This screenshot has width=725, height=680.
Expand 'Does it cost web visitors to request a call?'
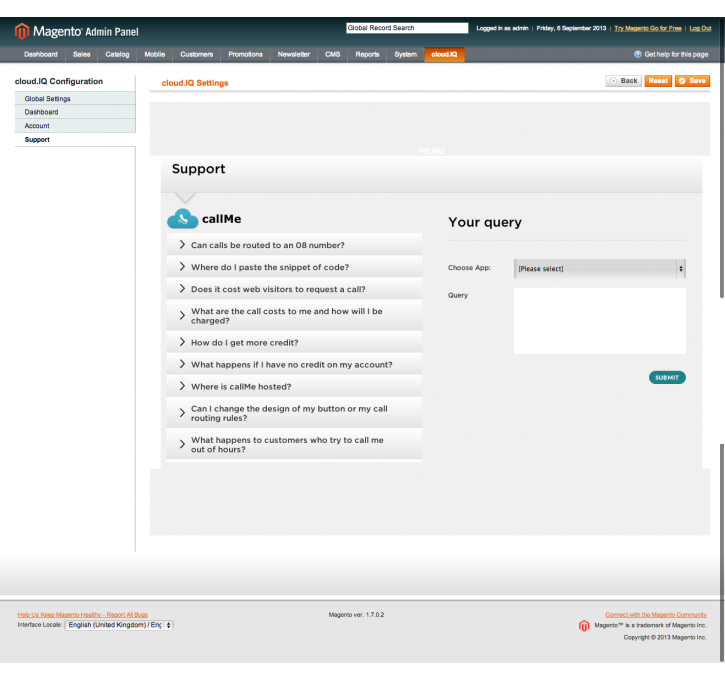[294, 289]
